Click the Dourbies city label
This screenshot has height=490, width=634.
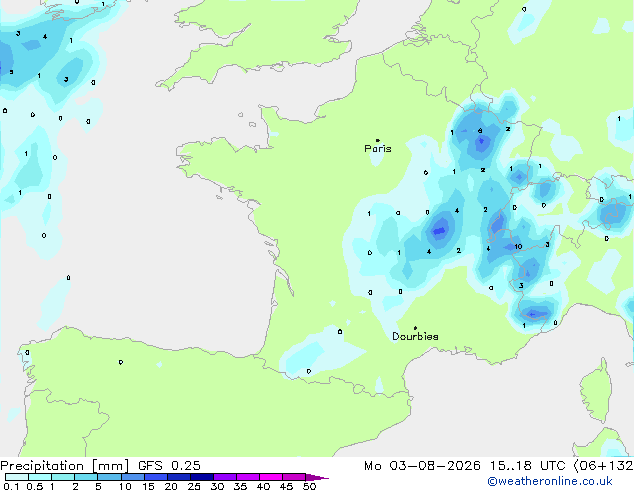pos(415,336)
